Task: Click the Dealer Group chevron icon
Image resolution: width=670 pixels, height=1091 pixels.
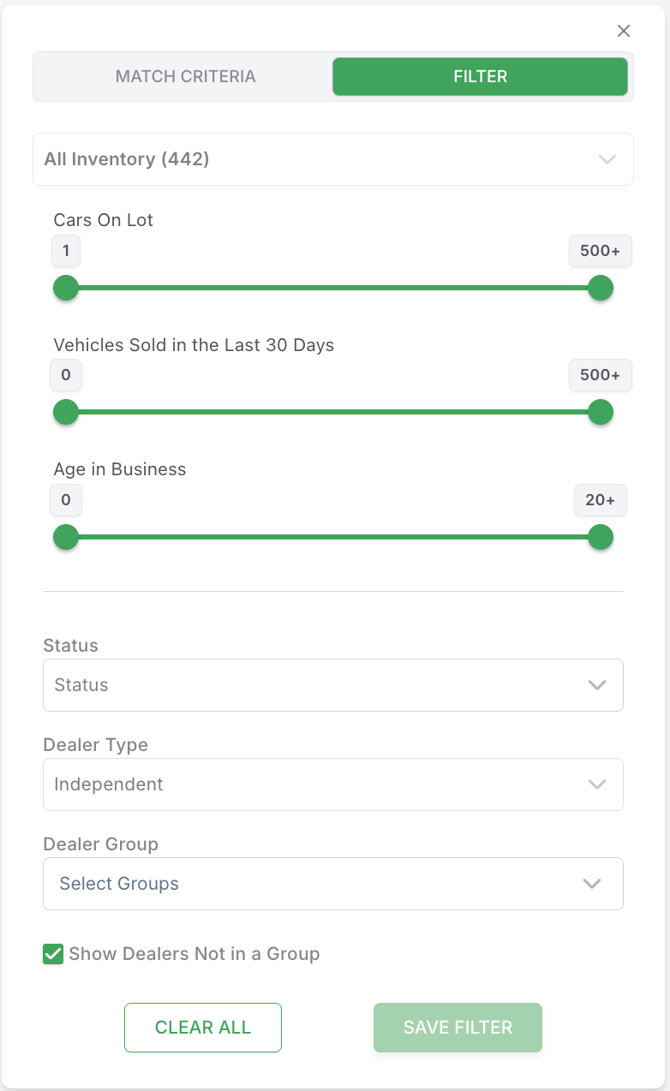Action: (x=592, y=884)
